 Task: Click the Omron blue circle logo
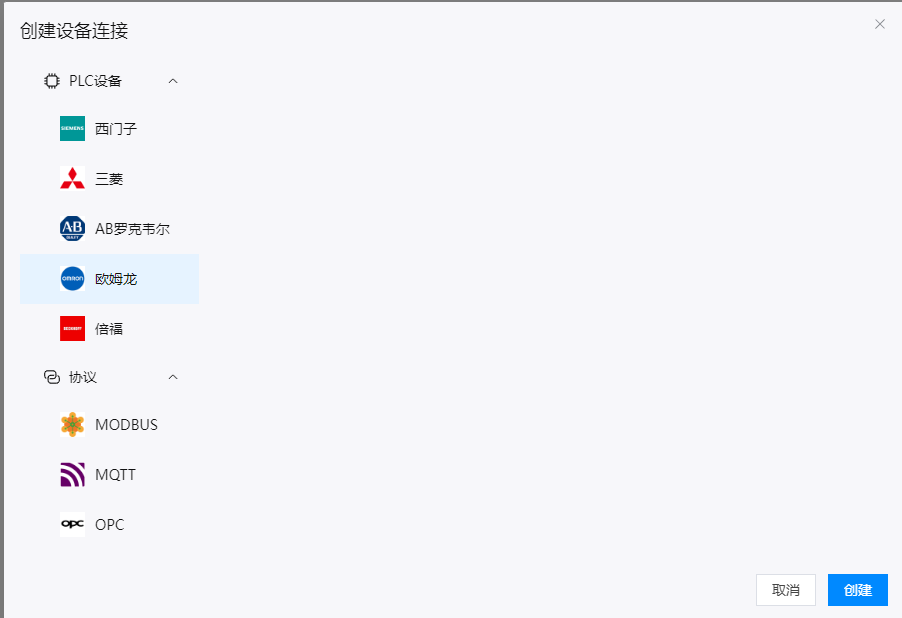pos(72,279)
